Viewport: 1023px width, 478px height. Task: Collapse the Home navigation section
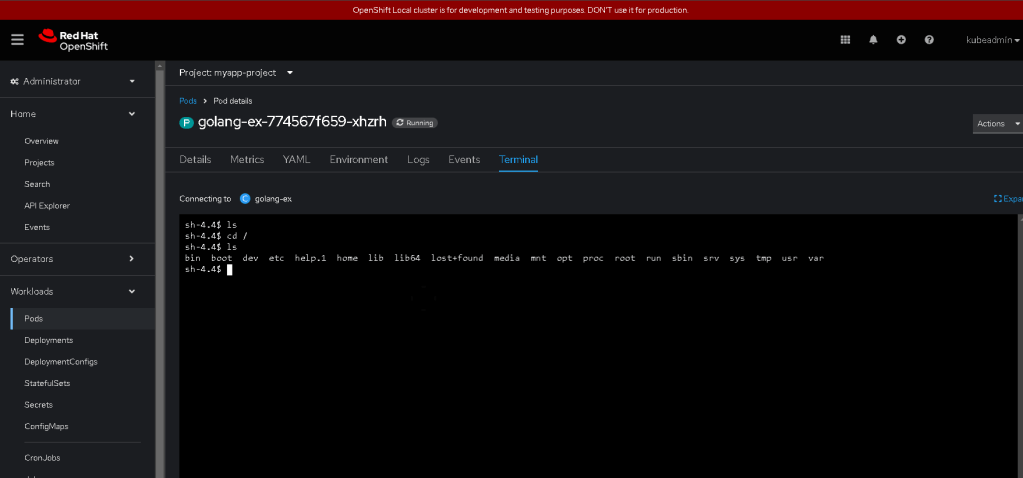pos(73,114)
